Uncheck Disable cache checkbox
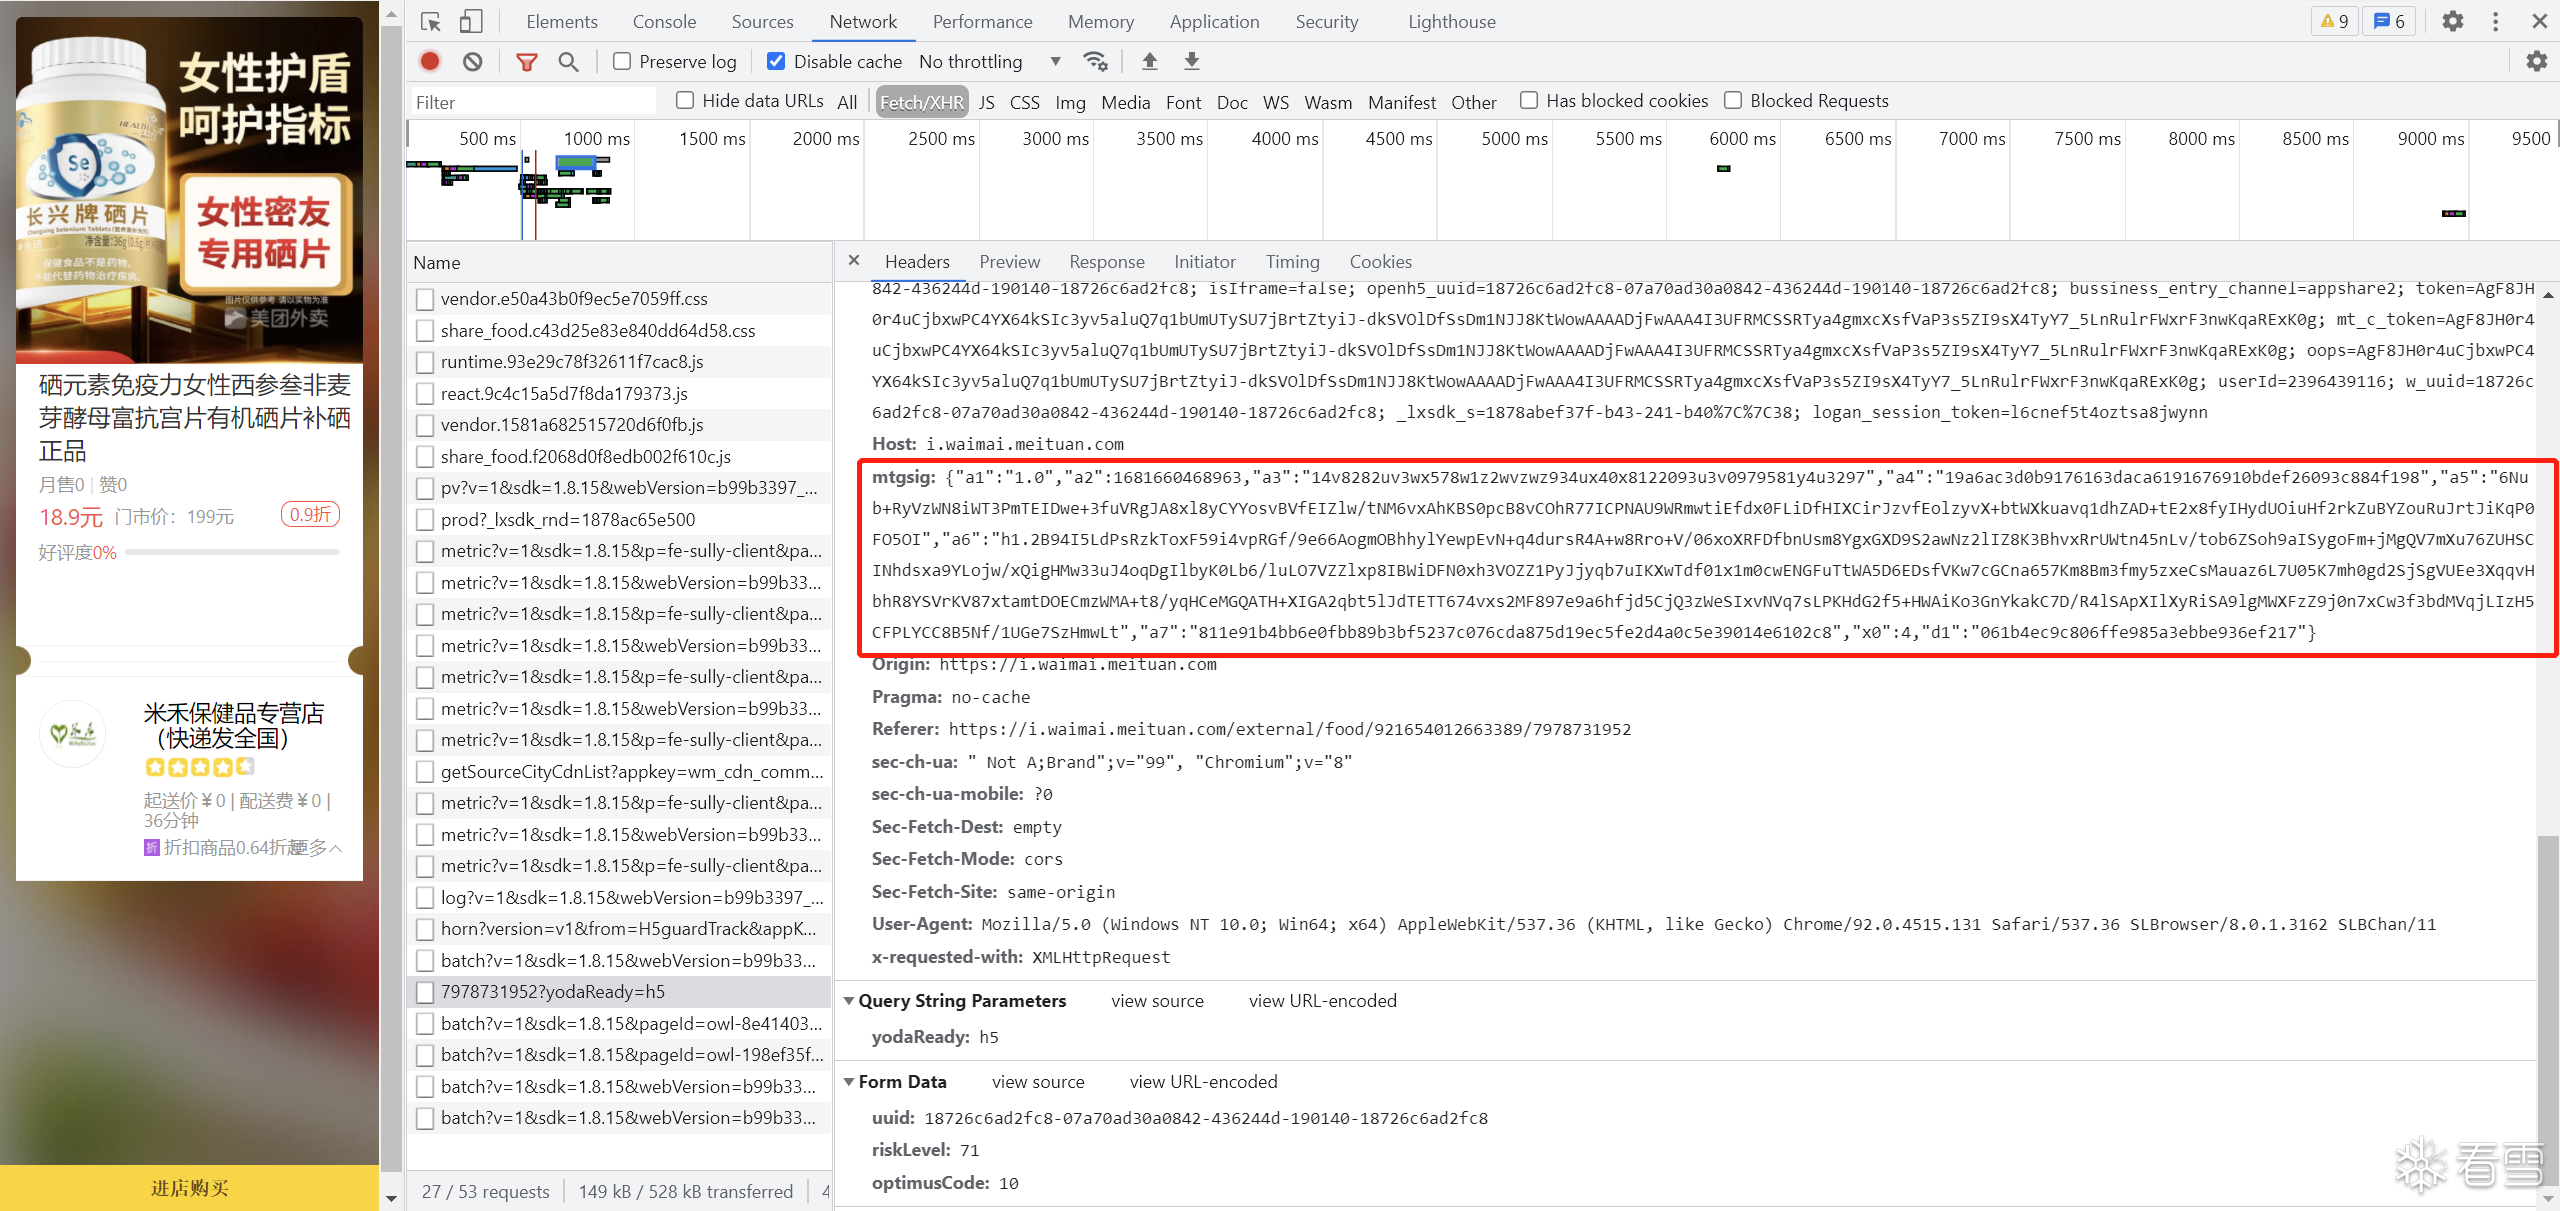Image resolution: width=2560 pixels, height=1211 pixels. coord(776,61)
